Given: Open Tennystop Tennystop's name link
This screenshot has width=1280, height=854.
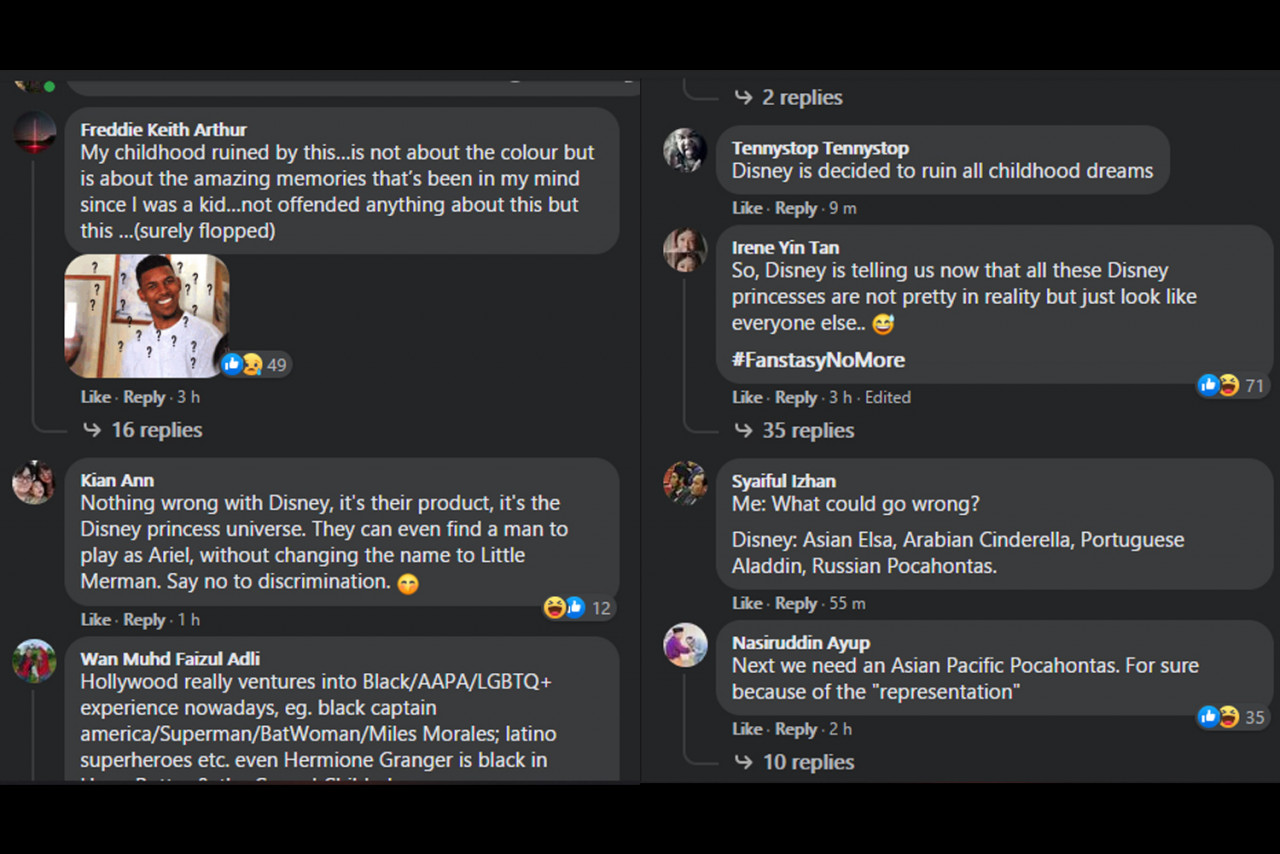Looking at the screenshot, I should point(820,148).
